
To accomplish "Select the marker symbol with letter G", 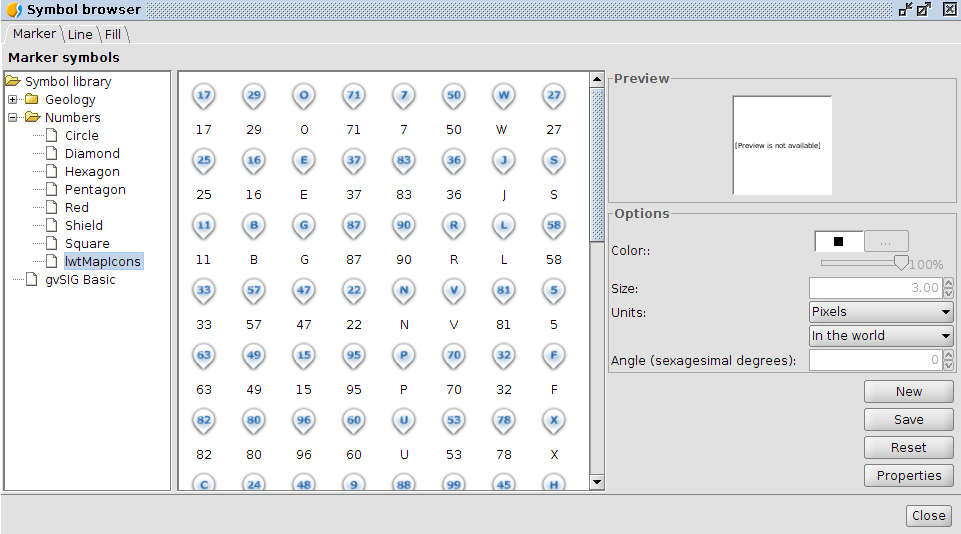I will [304, 226].
